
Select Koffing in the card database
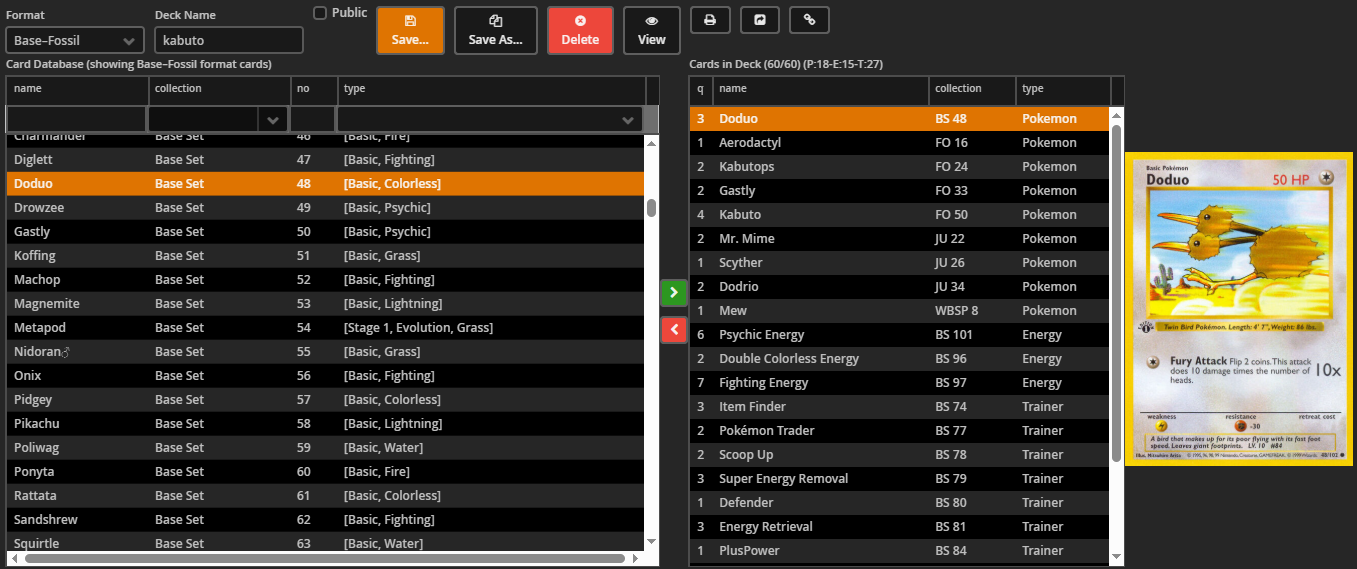point(326,256)
